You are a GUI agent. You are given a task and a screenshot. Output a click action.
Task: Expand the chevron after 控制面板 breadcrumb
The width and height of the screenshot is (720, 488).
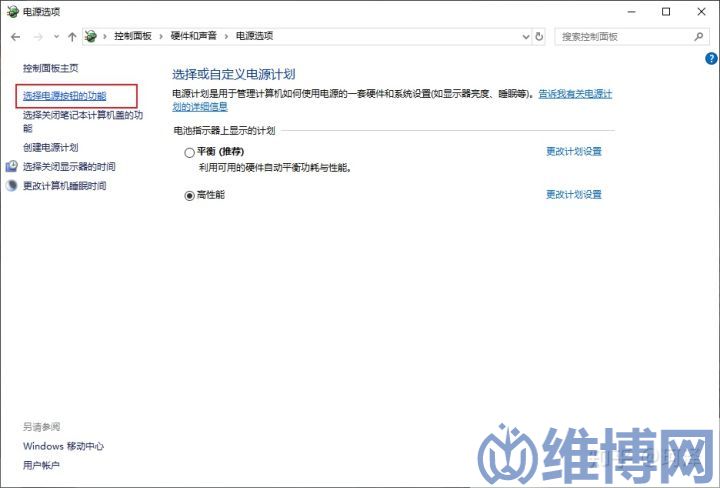pyautogui.click(x=161, y=36)
